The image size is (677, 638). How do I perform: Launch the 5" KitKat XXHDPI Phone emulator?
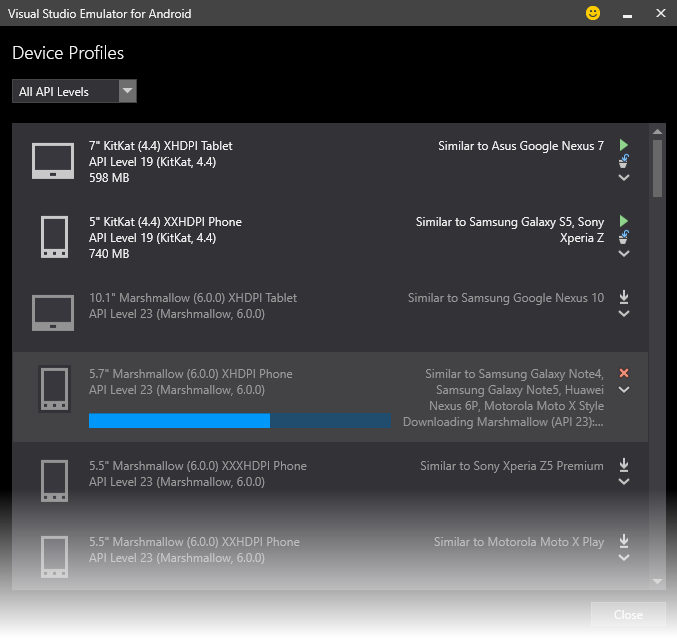624,221
